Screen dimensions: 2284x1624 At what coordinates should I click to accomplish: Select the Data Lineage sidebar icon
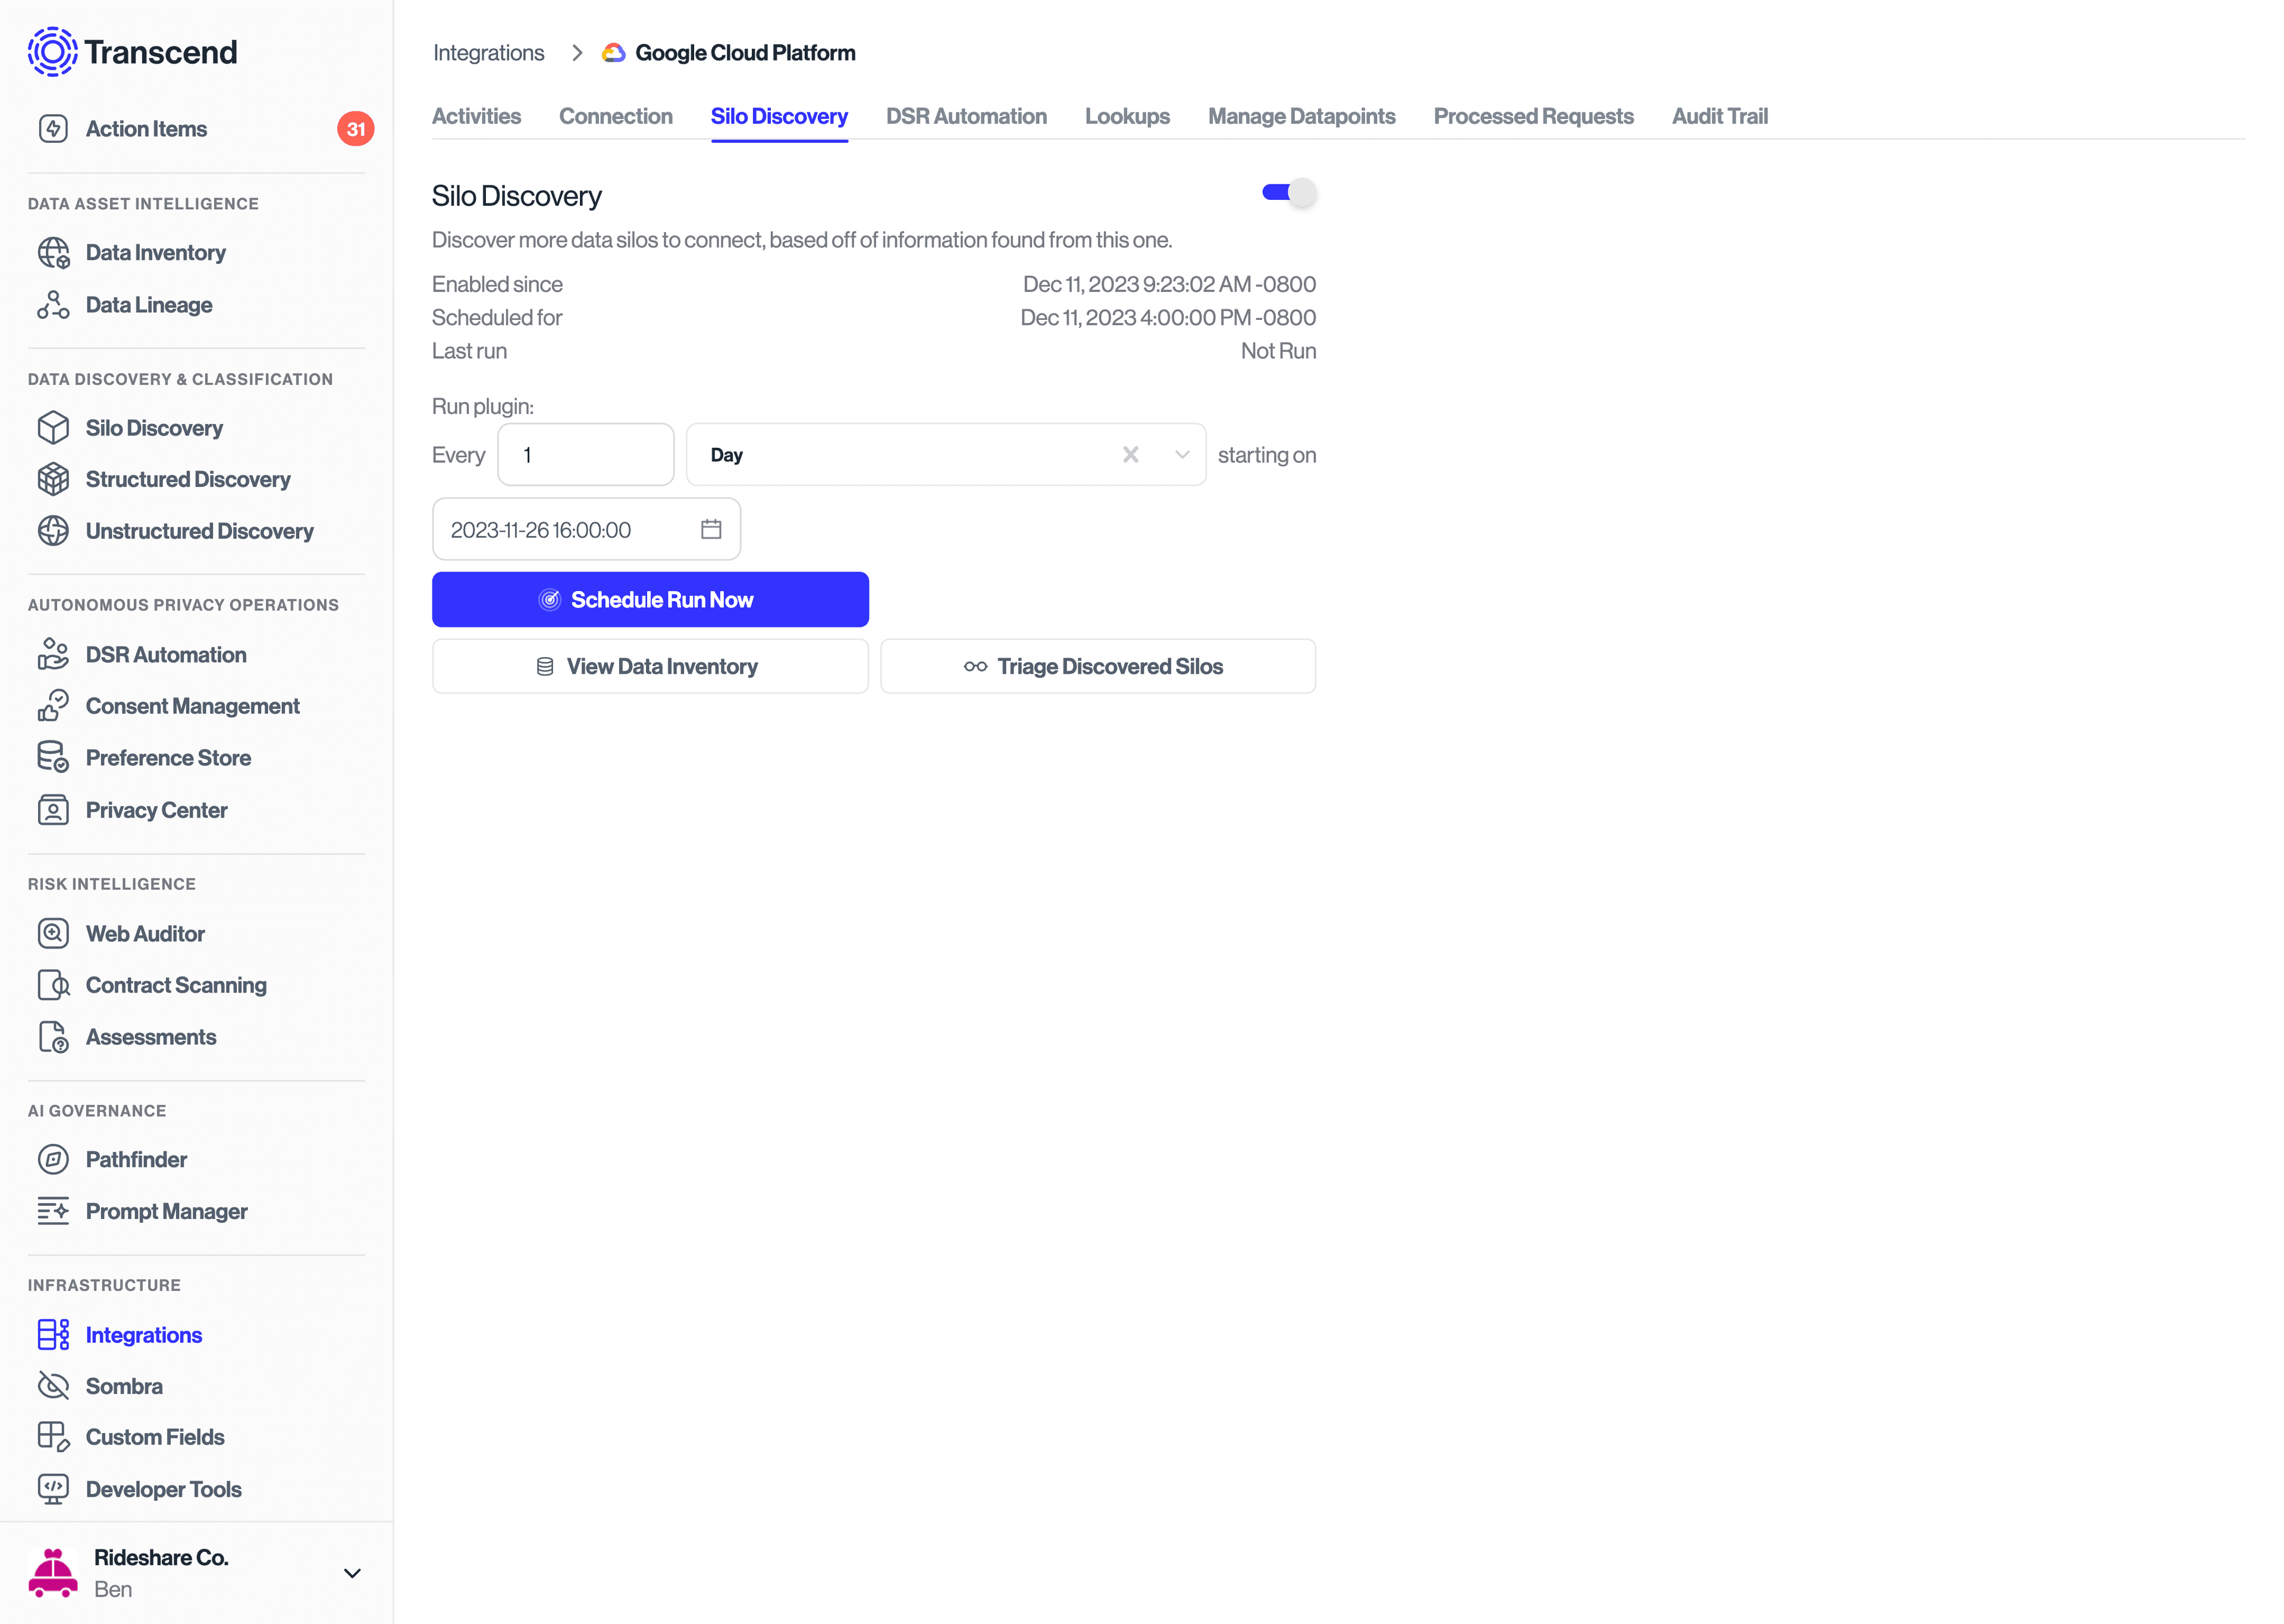[x=53, y=304]
